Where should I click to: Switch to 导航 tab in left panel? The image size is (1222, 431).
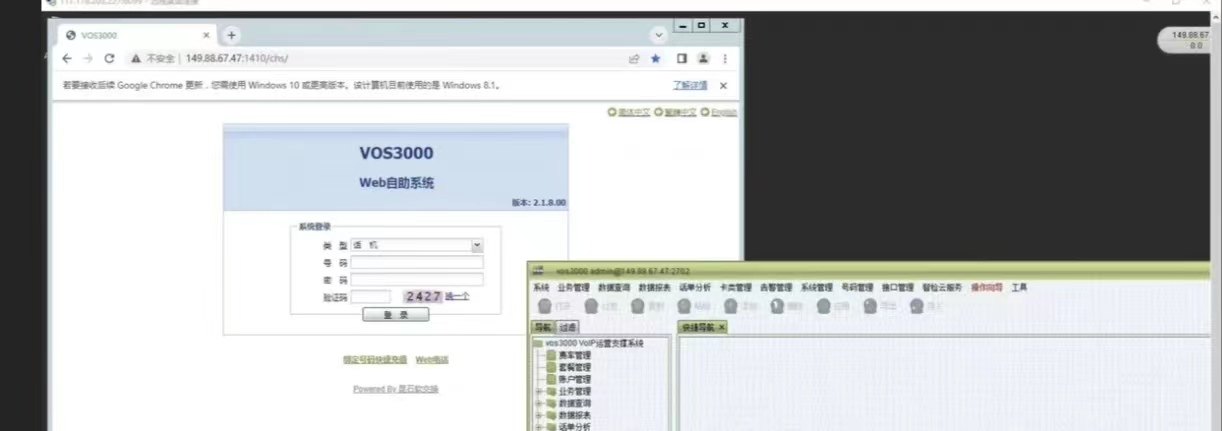542,327
